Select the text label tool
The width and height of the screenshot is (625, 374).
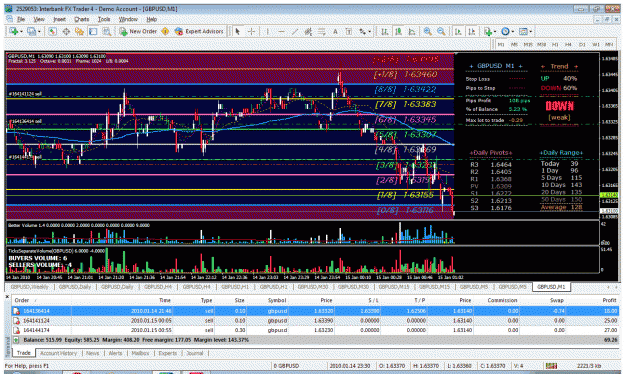[349, 31]
